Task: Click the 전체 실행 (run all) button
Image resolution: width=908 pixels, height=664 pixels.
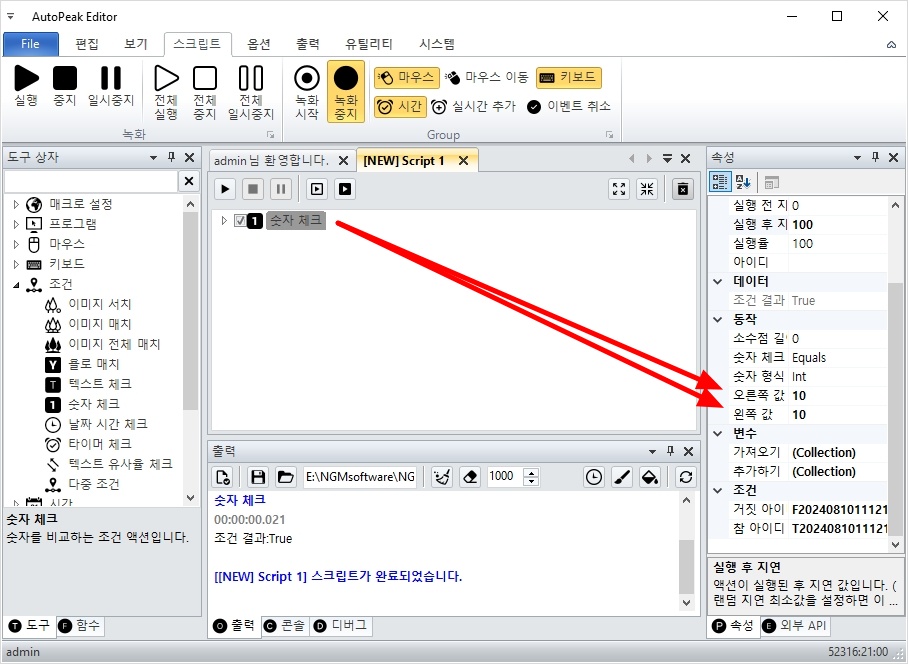Action: coord(166,92)
